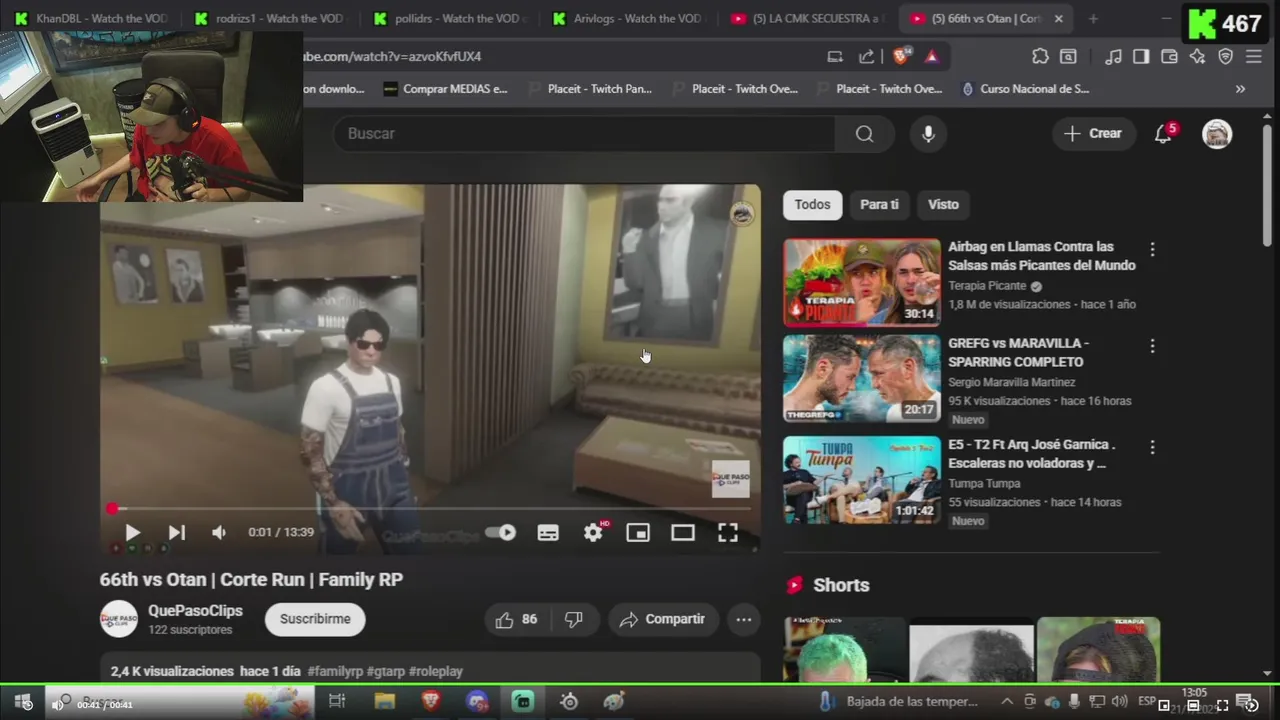Open the YouTube account avatar menu
The height and width of the screenshot is (720, 1280).
pyautogui.click(x=1217, y=134)
